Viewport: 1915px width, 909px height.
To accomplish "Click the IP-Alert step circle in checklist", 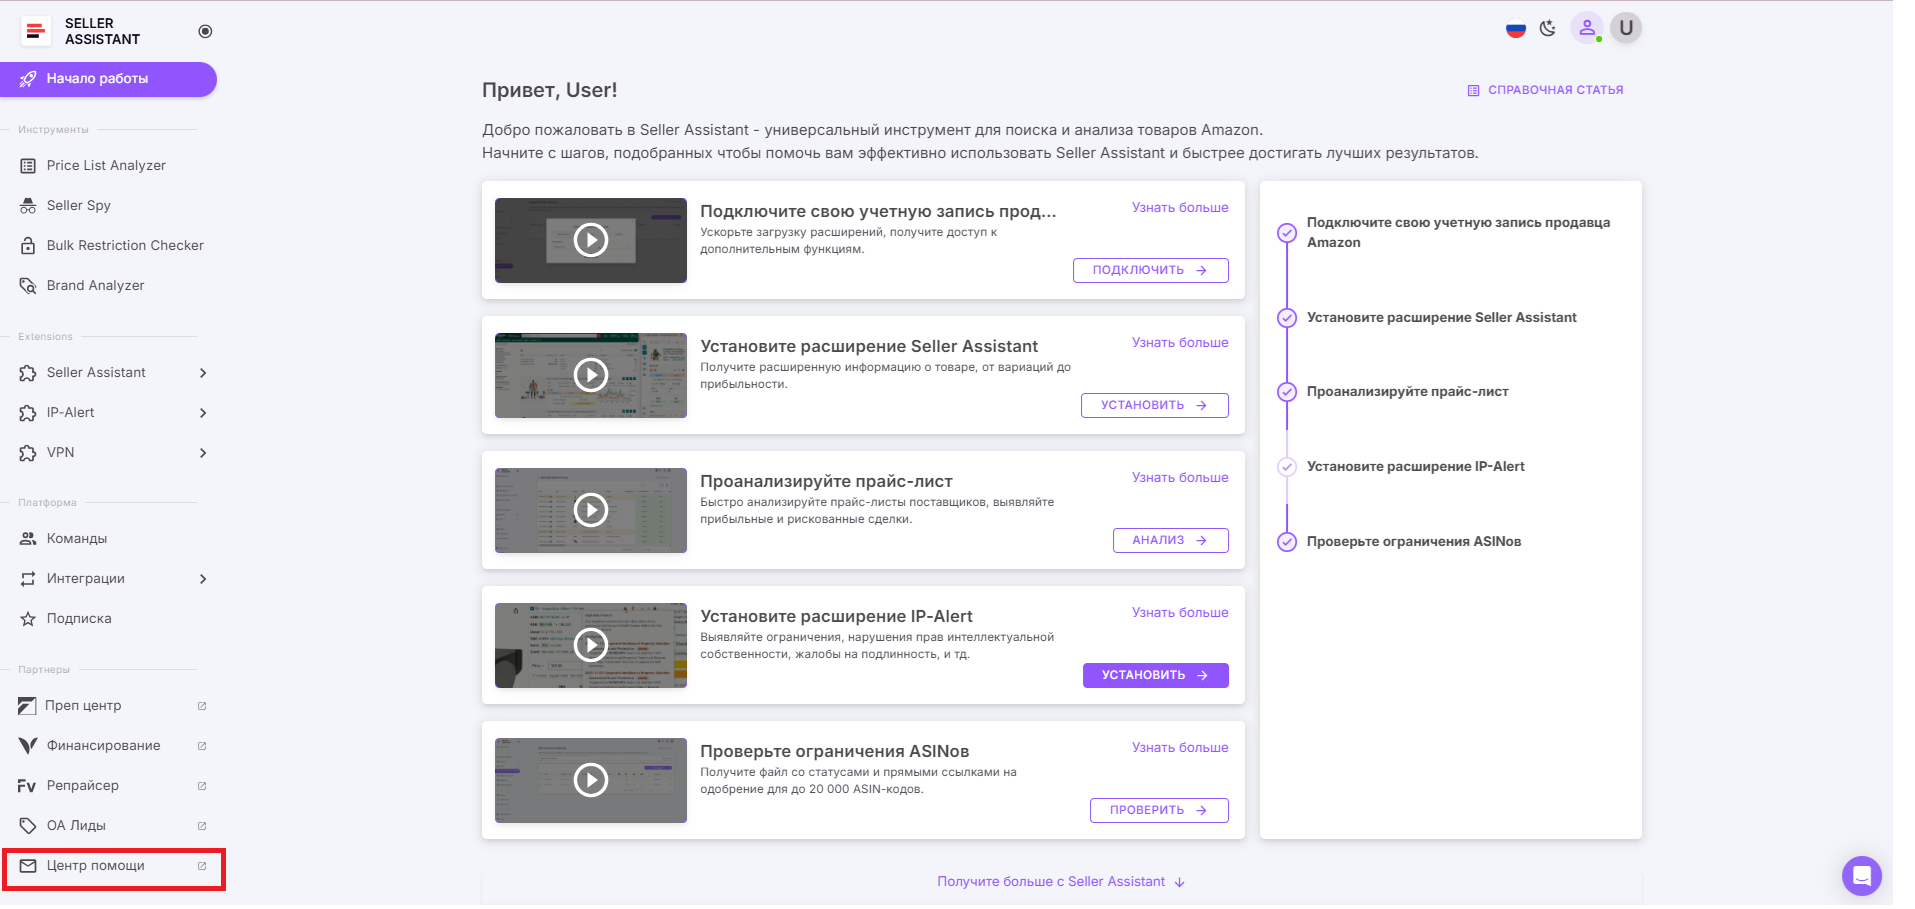I will click(x=1287, y=467).
